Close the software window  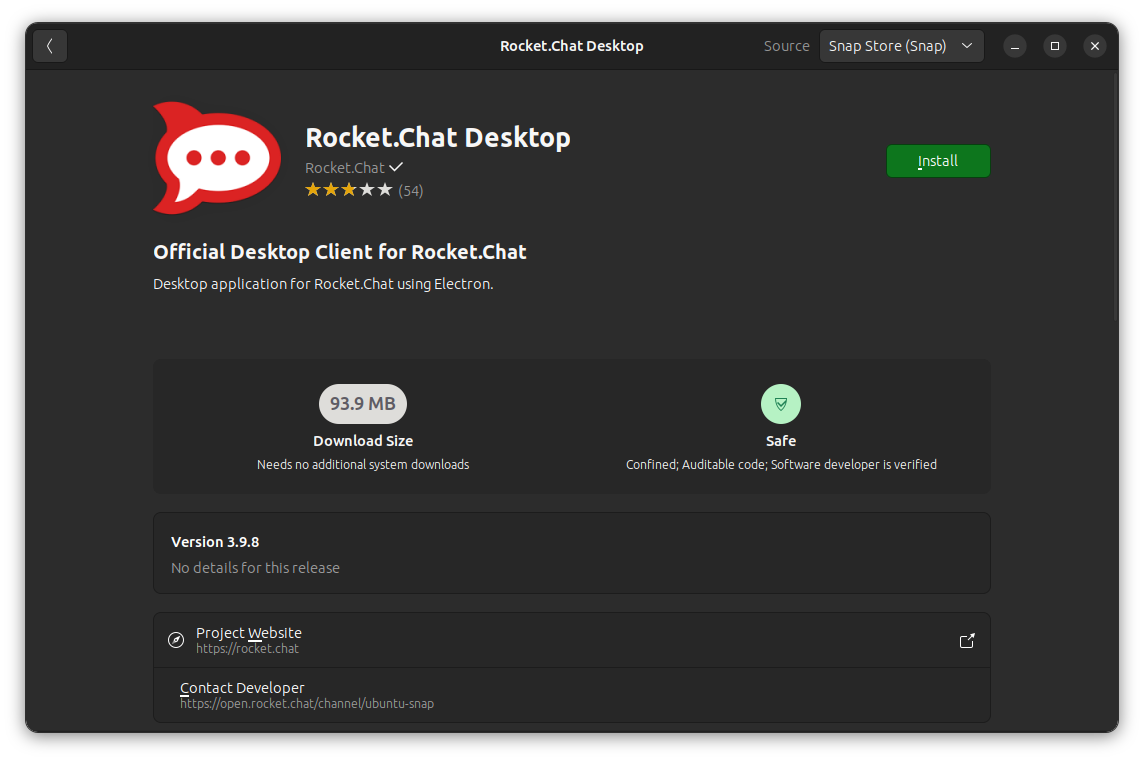[1095, 46]
